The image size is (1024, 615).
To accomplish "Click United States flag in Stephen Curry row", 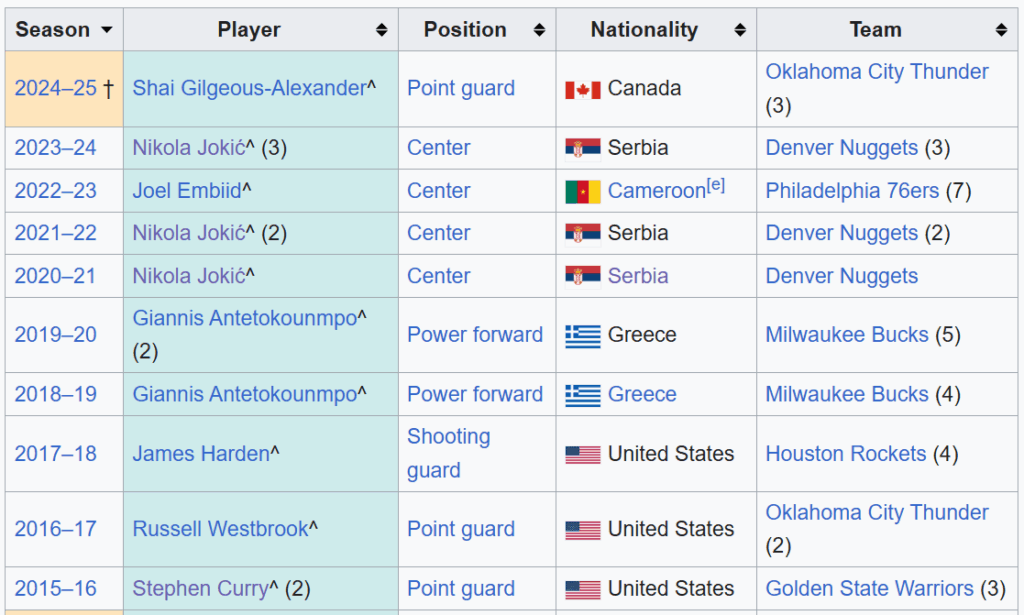I will (x=583, y=589).
